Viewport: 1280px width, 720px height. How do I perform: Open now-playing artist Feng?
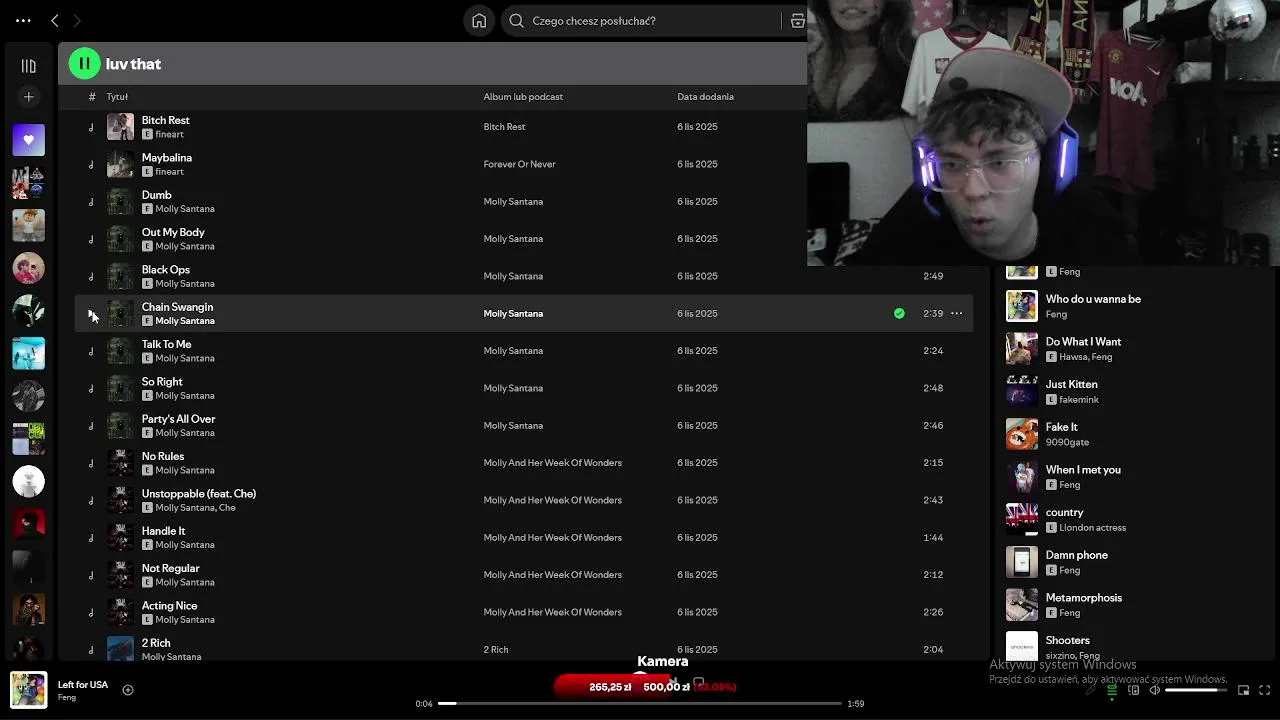pos(67,698)
